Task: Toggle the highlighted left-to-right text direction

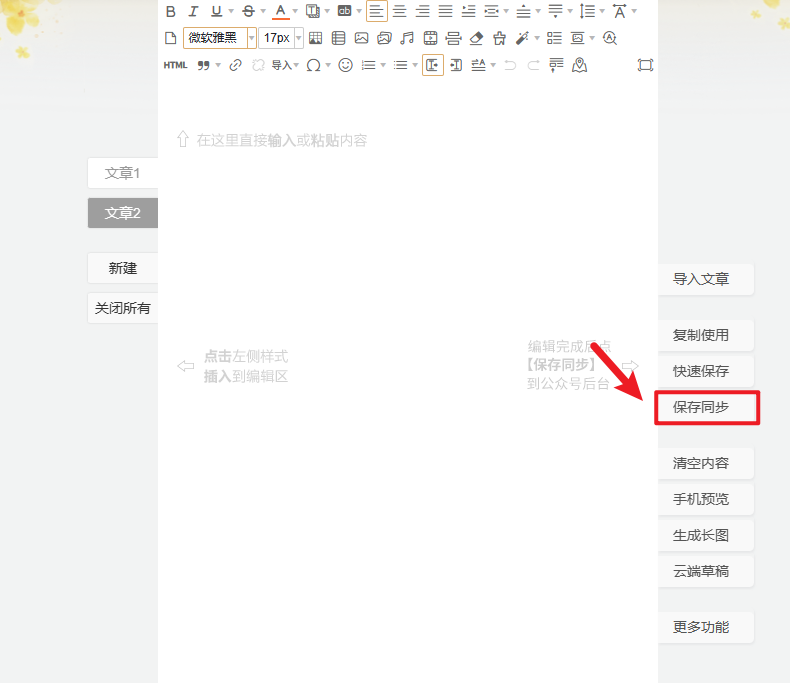Action: click(x=433, y=65)
